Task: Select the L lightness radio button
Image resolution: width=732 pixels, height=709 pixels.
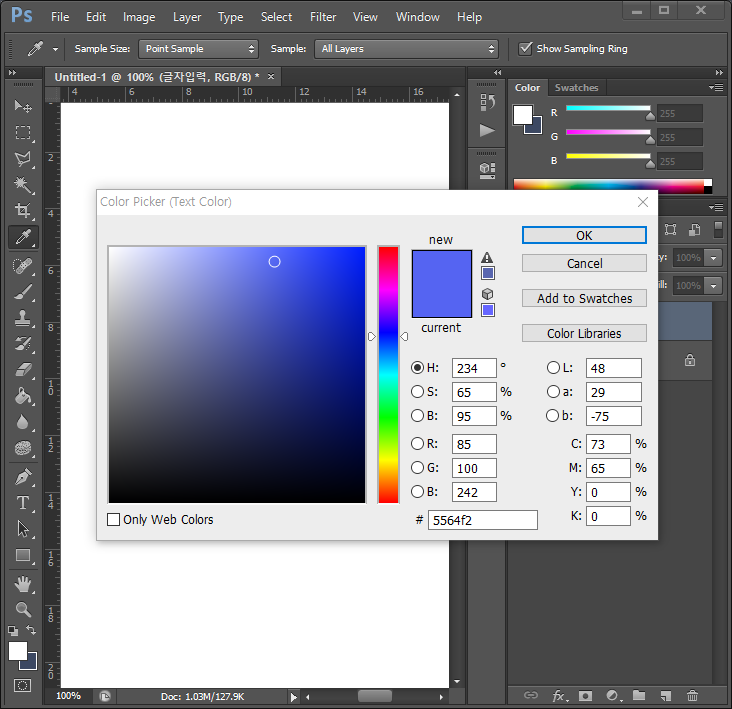Action: [553, 368]
